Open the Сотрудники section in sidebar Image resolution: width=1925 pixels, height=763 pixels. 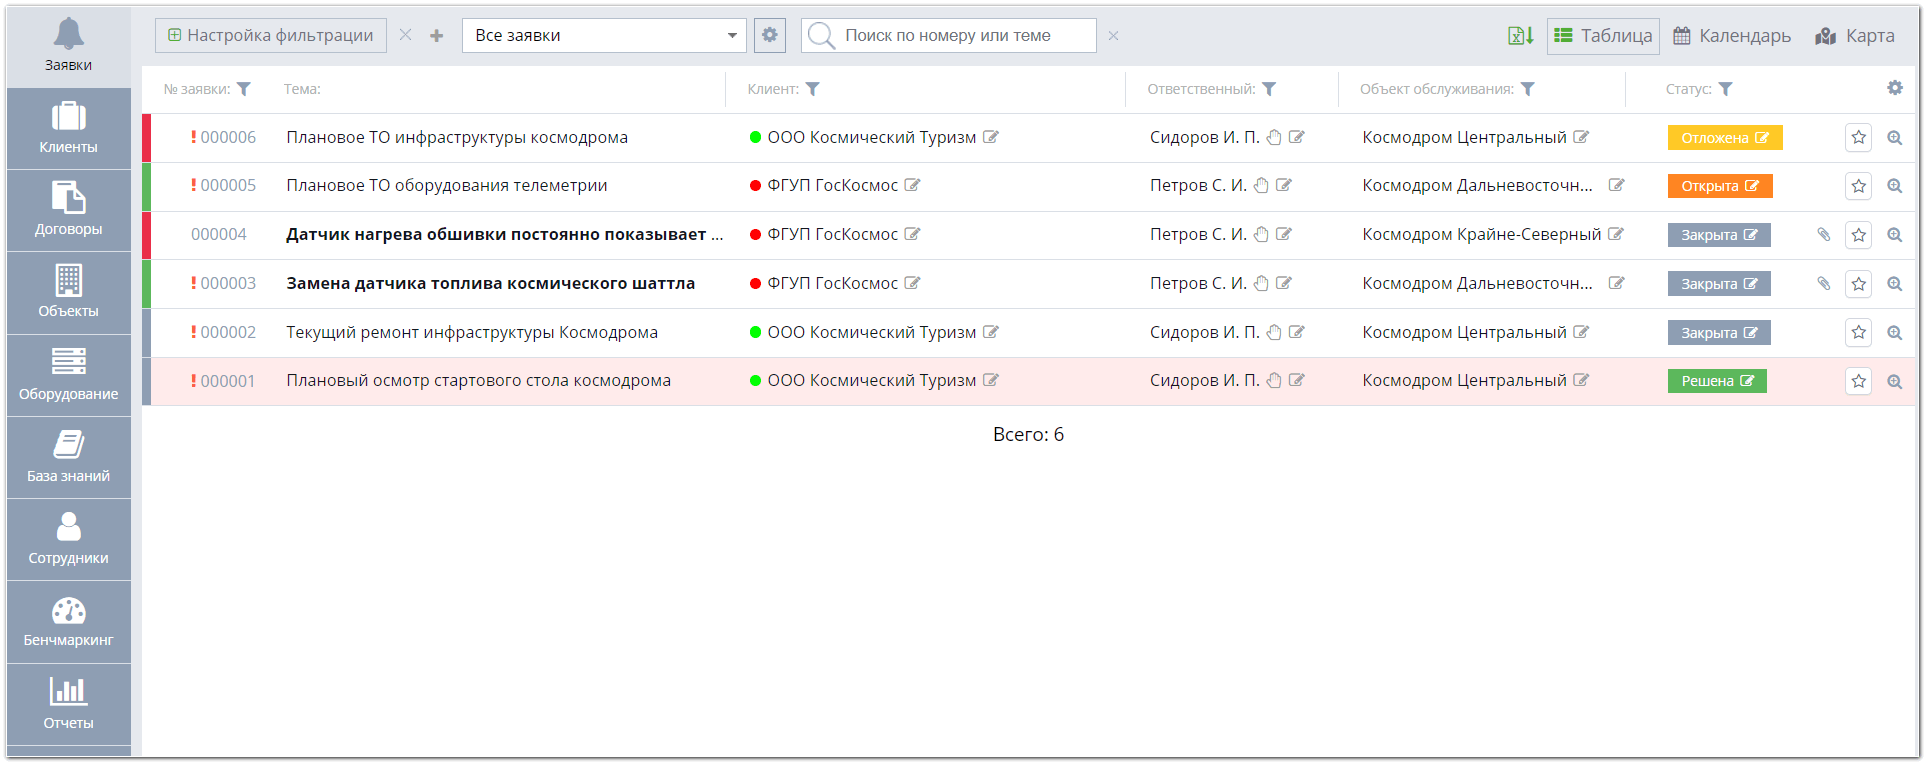click(68, 540)
